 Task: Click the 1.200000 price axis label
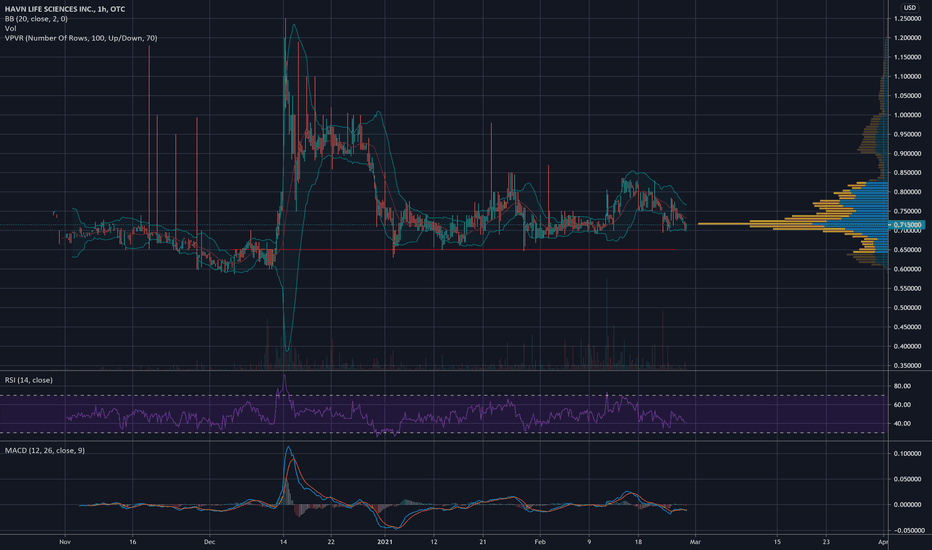click(907, 38)
